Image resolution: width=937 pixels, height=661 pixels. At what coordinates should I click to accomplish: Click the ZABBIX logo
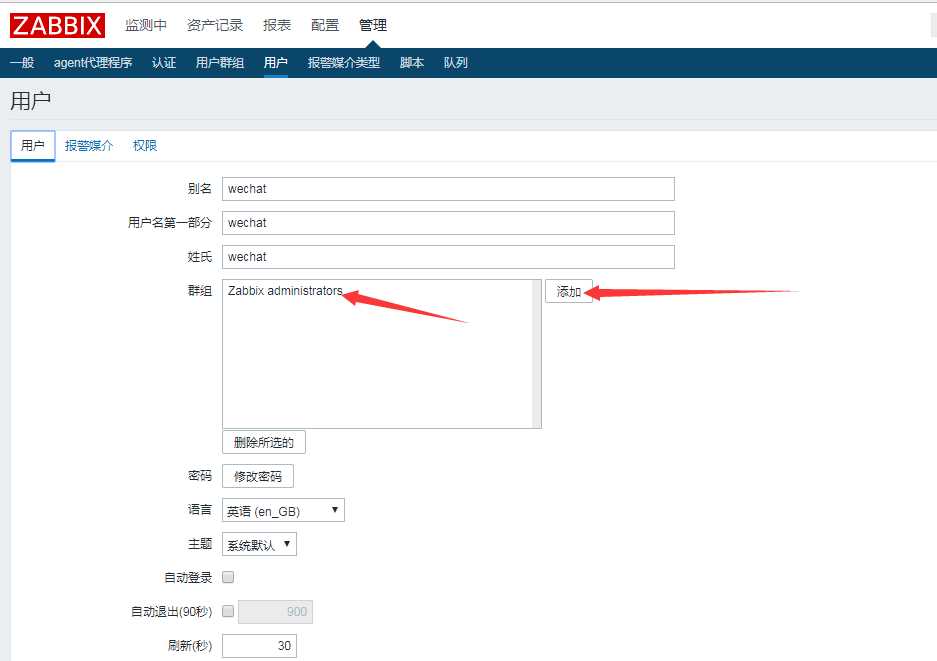click(x=57, y=25)
